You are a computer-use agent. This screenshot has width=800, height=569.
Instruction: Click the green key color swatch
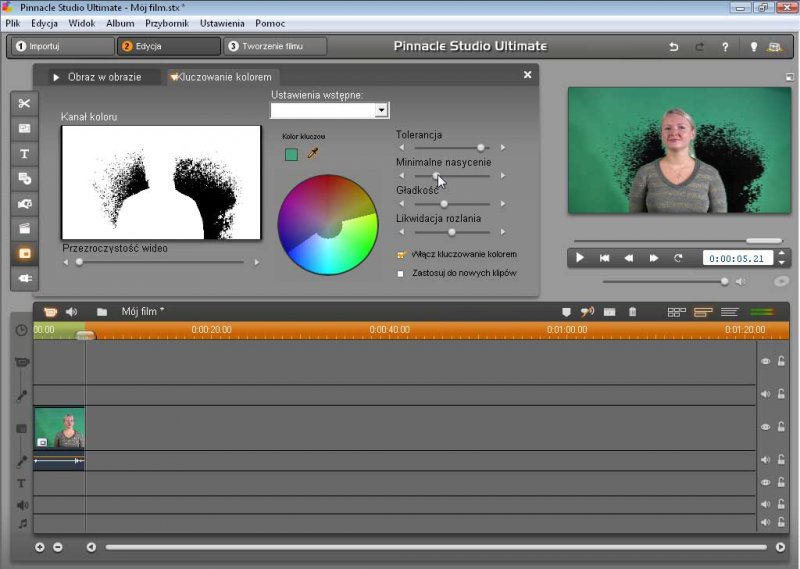291,154
